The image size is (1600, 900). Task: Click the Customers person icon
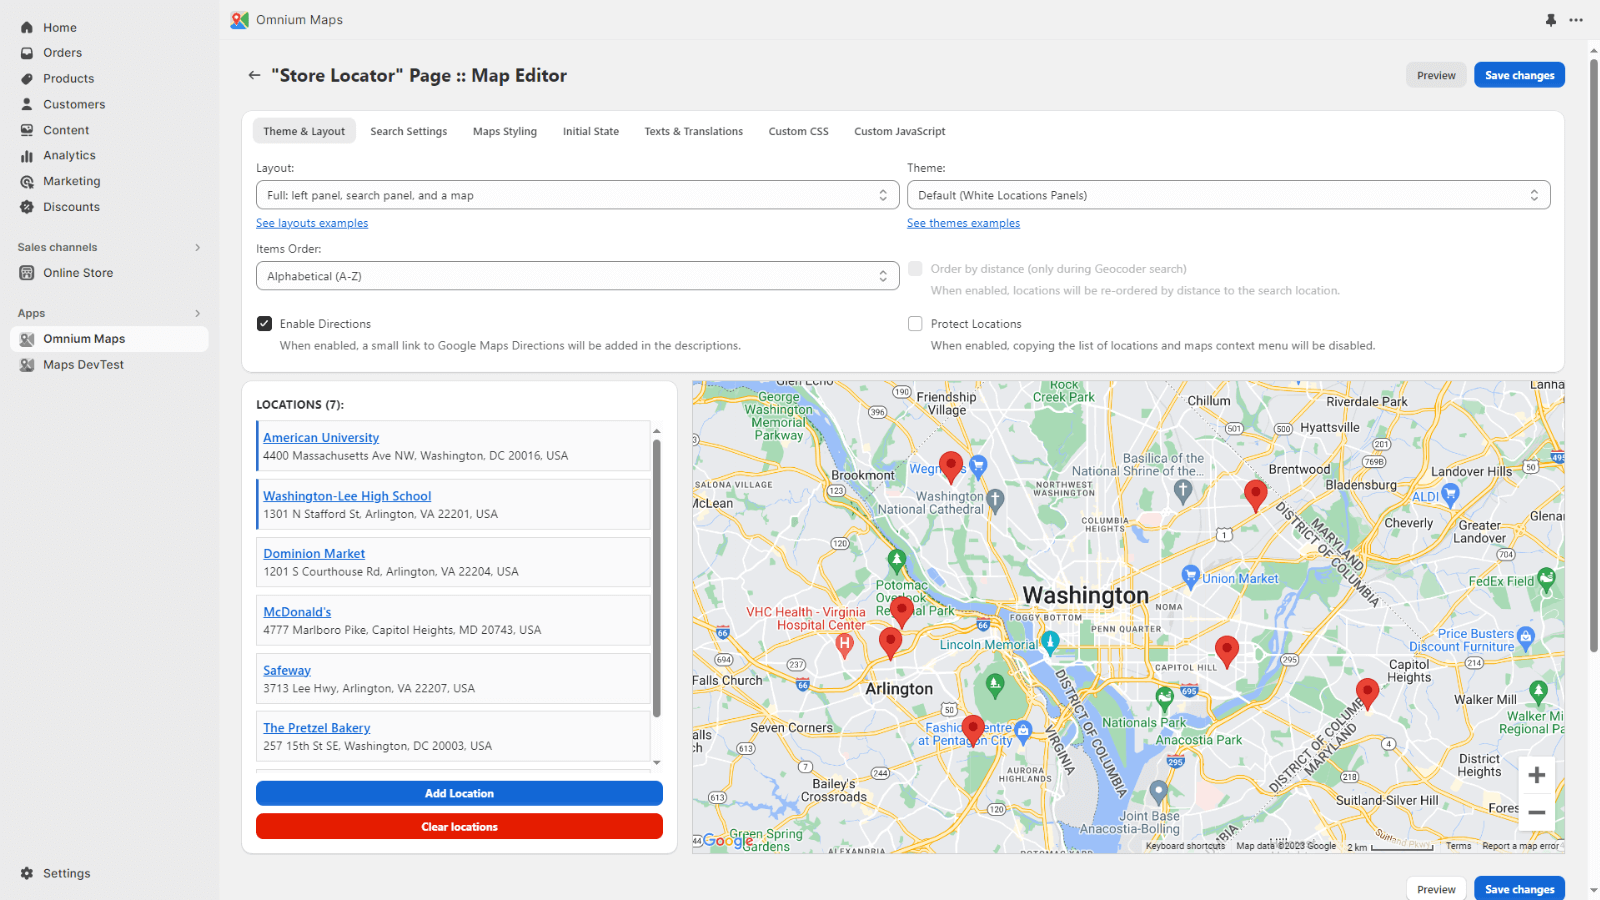(27, 104)
